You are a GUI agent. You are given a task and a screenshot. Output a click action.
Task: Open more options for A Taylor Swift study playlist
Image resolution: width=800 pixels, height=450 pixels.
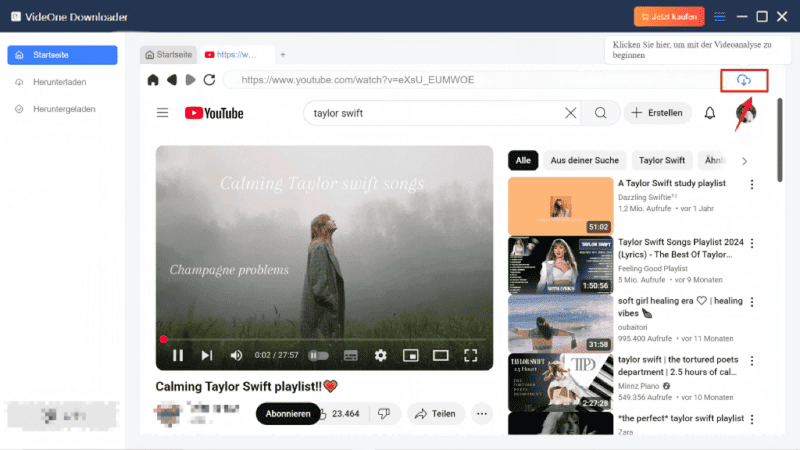click(752, 185)
